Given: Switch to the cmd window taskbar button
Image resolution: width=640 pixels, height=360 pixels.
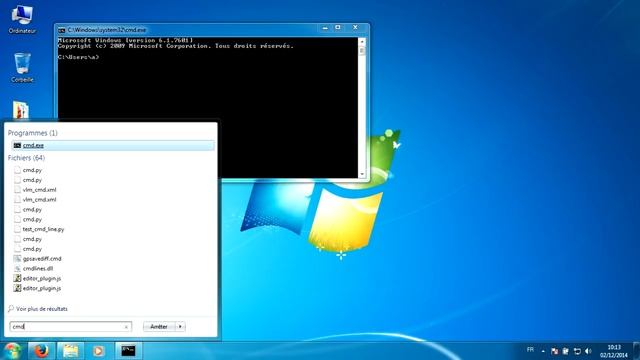Looking at the screenshot, I should (128, 351).
